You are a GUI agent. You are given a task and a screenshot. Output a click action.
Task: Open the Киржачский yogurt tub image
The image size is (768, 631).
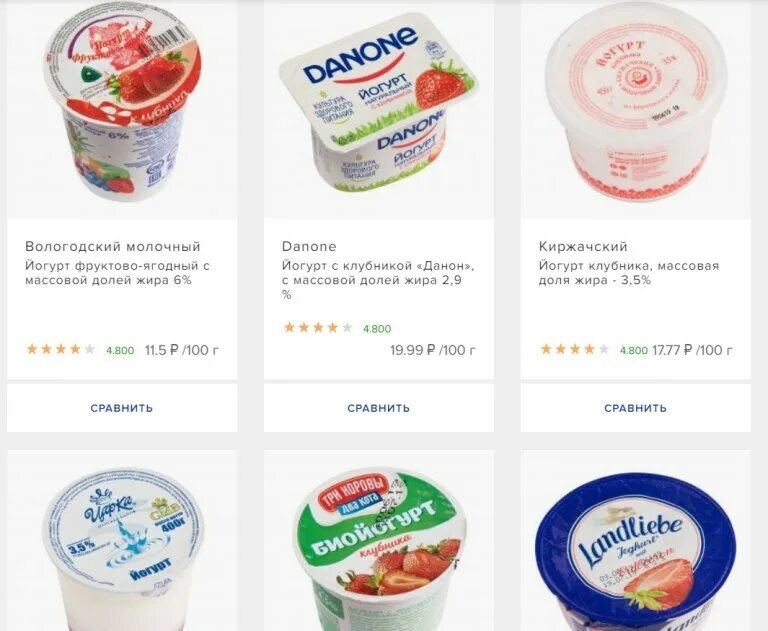click(635, 104)
